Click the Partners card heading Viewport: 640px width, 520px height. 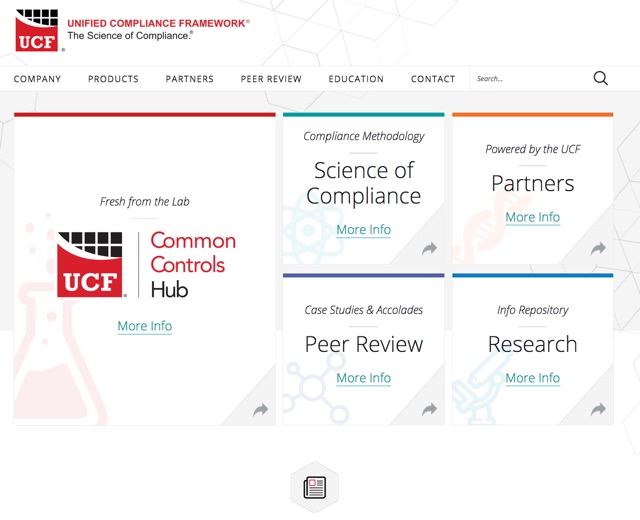tap(532, 184)
